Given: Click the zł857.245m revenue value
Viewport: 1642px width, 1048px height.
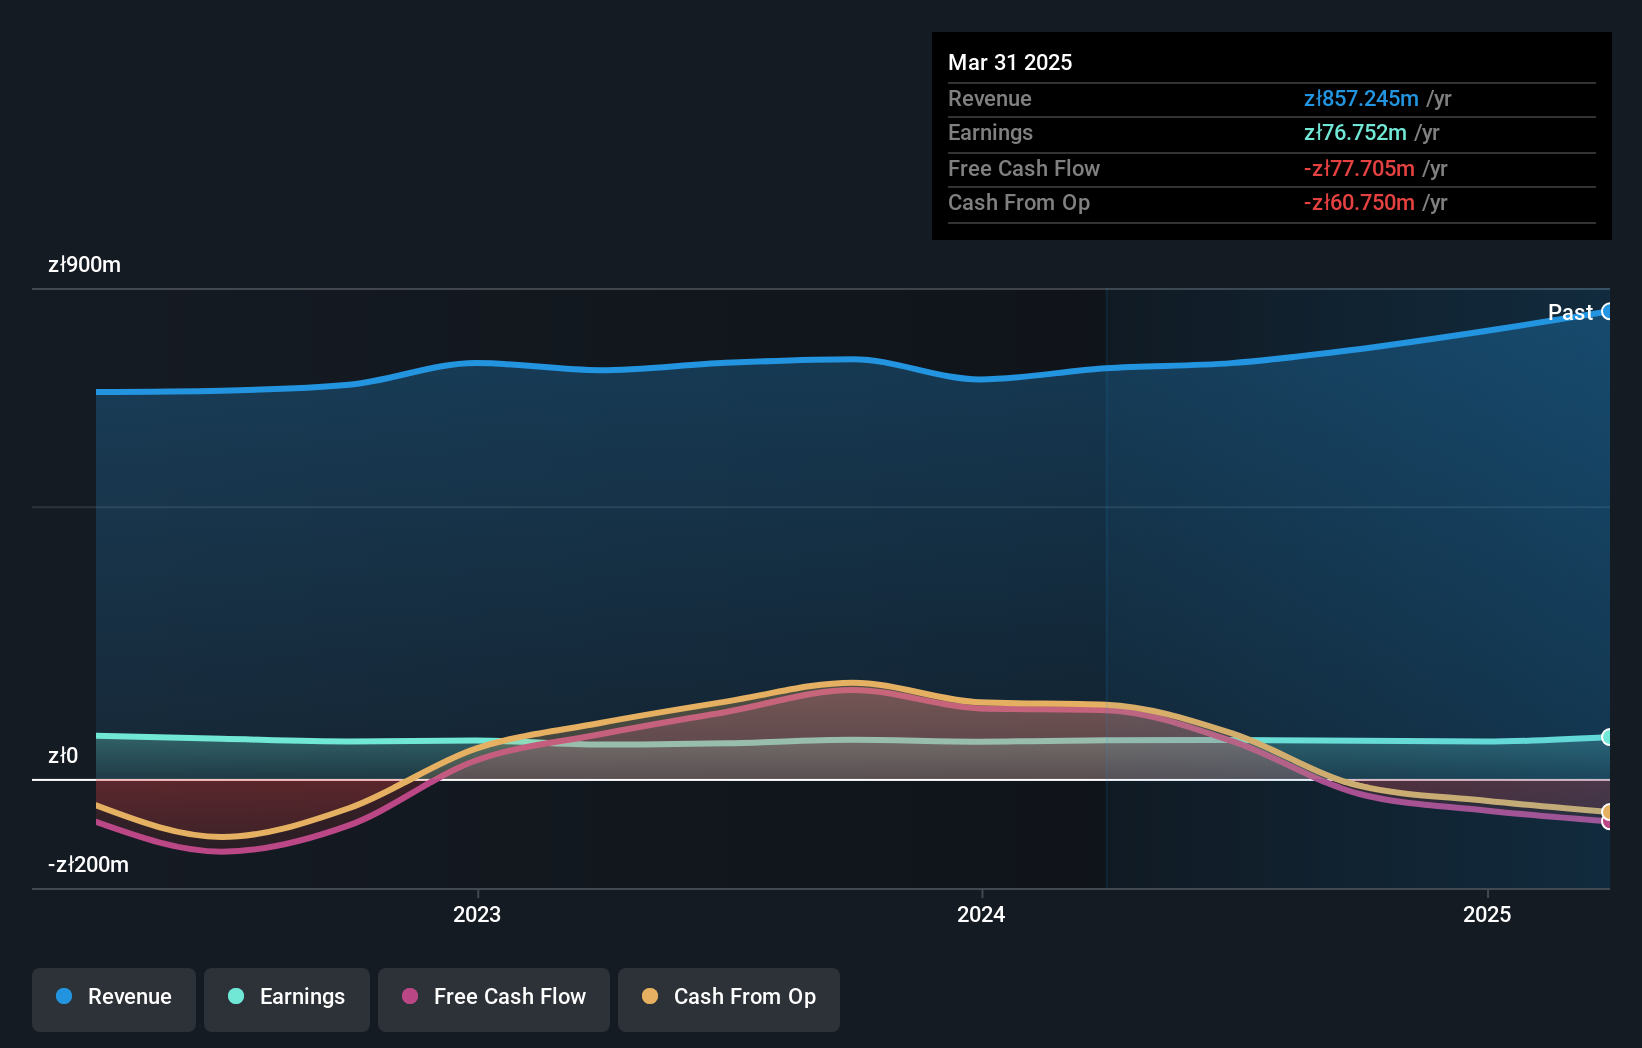Looking at the screenshot, I should coord(1361,98).
